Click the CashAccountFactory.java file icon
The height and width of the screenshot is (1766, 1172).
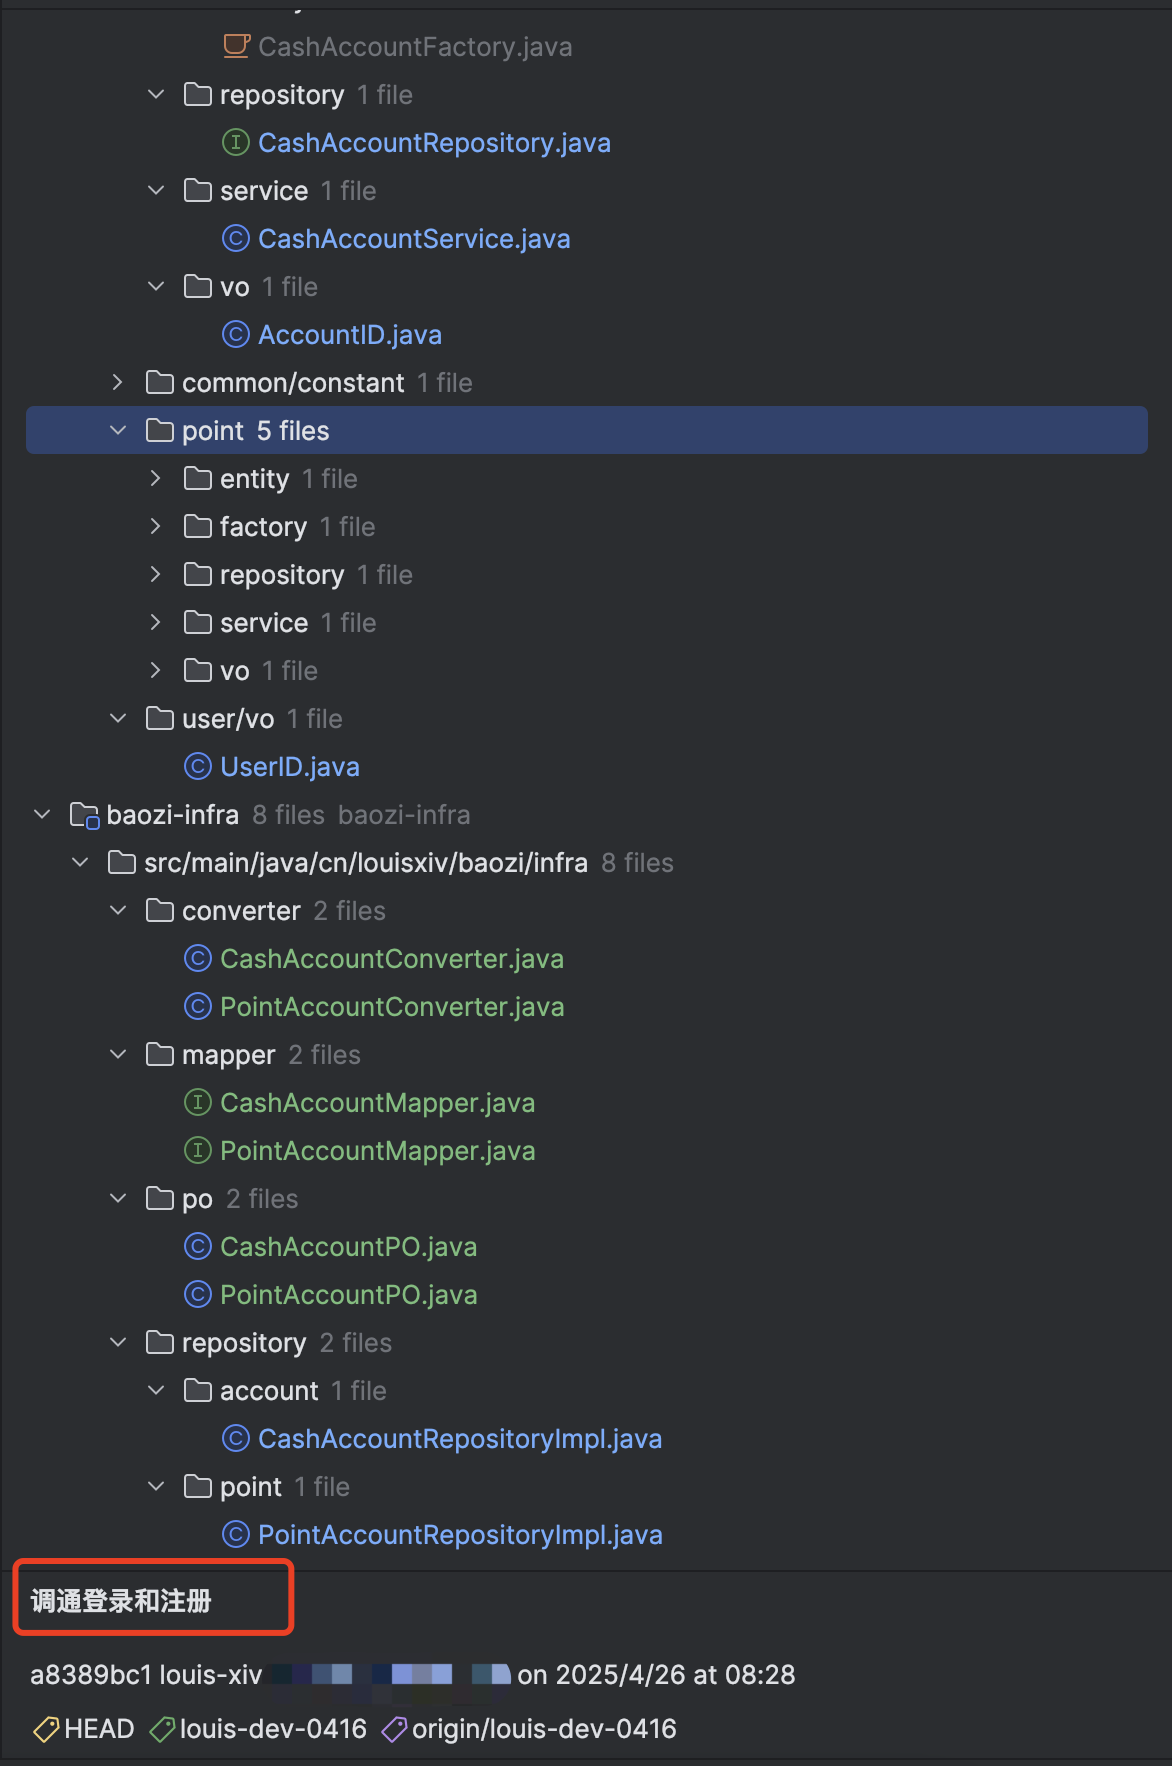pyautogui.click(x=236, y=47)
